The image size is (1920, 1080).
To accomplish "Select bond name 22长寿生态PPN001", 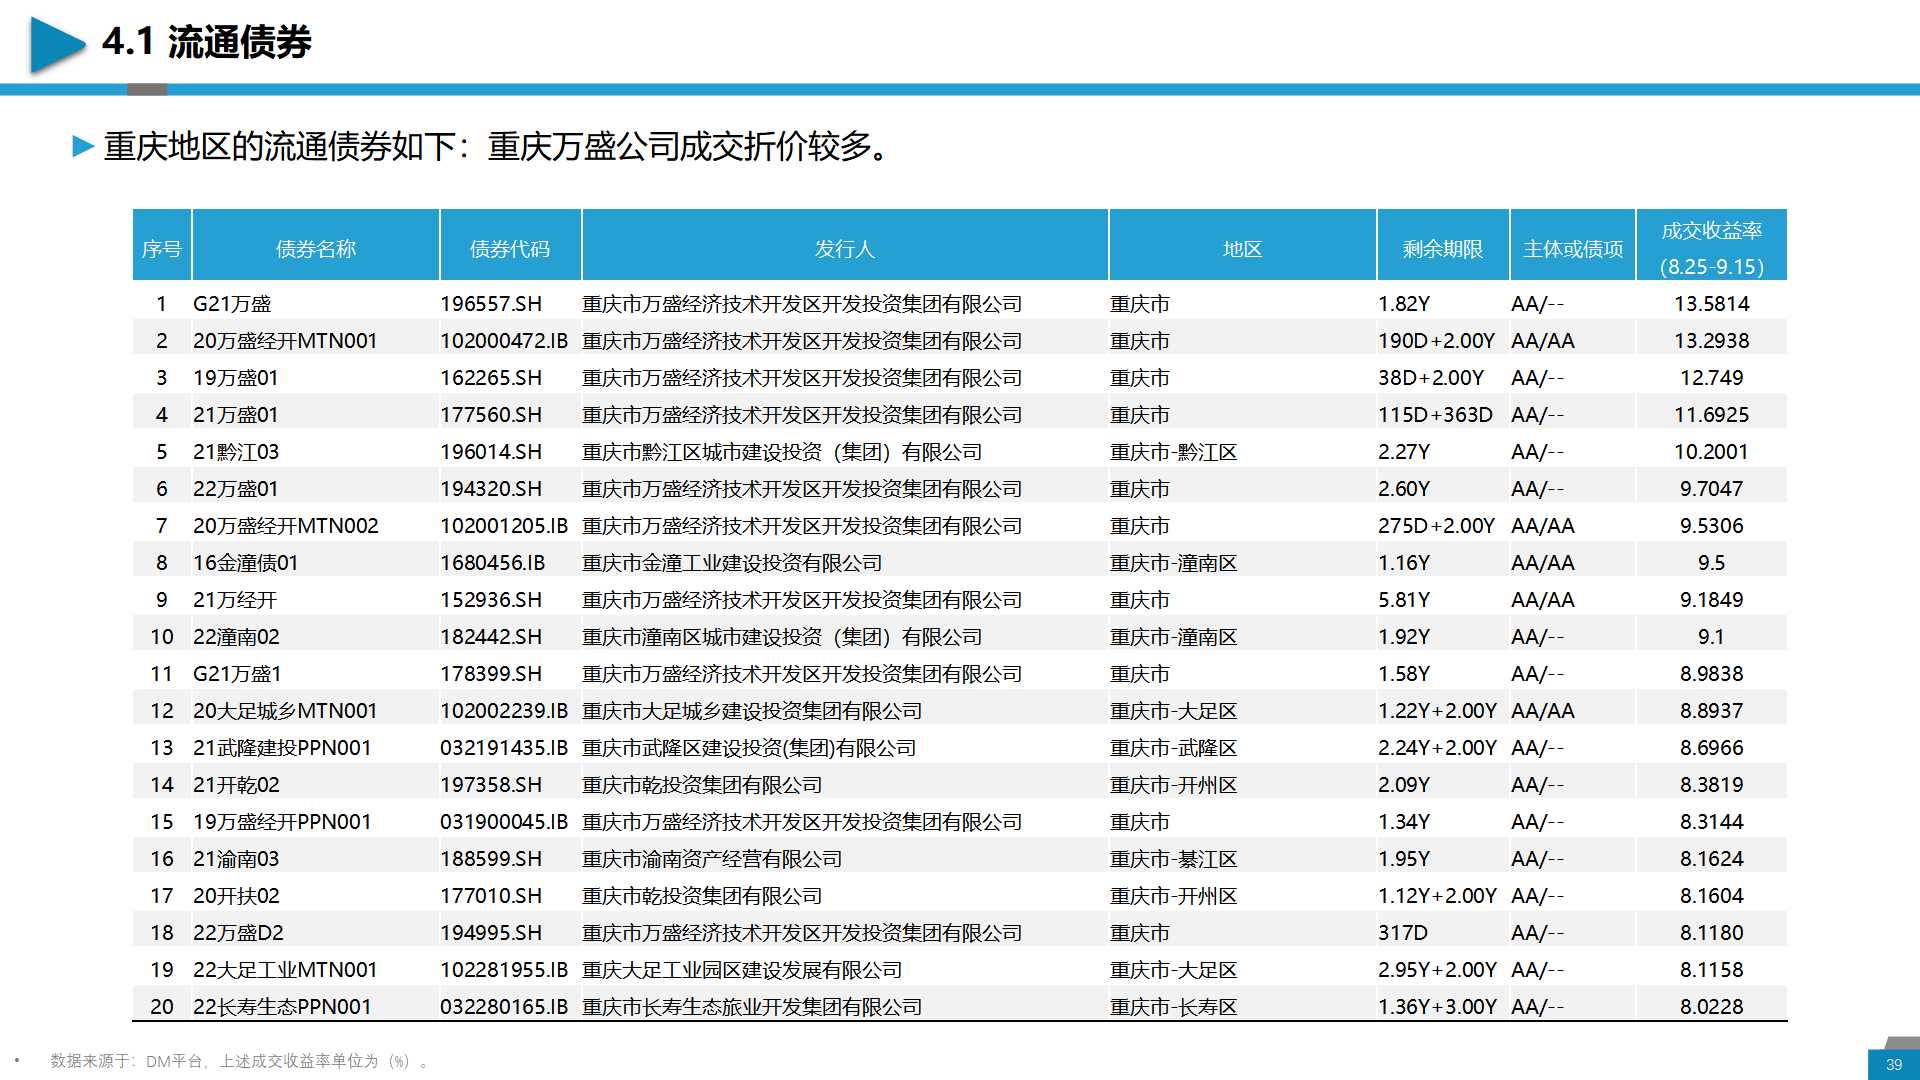I will tap(282, 1007).
